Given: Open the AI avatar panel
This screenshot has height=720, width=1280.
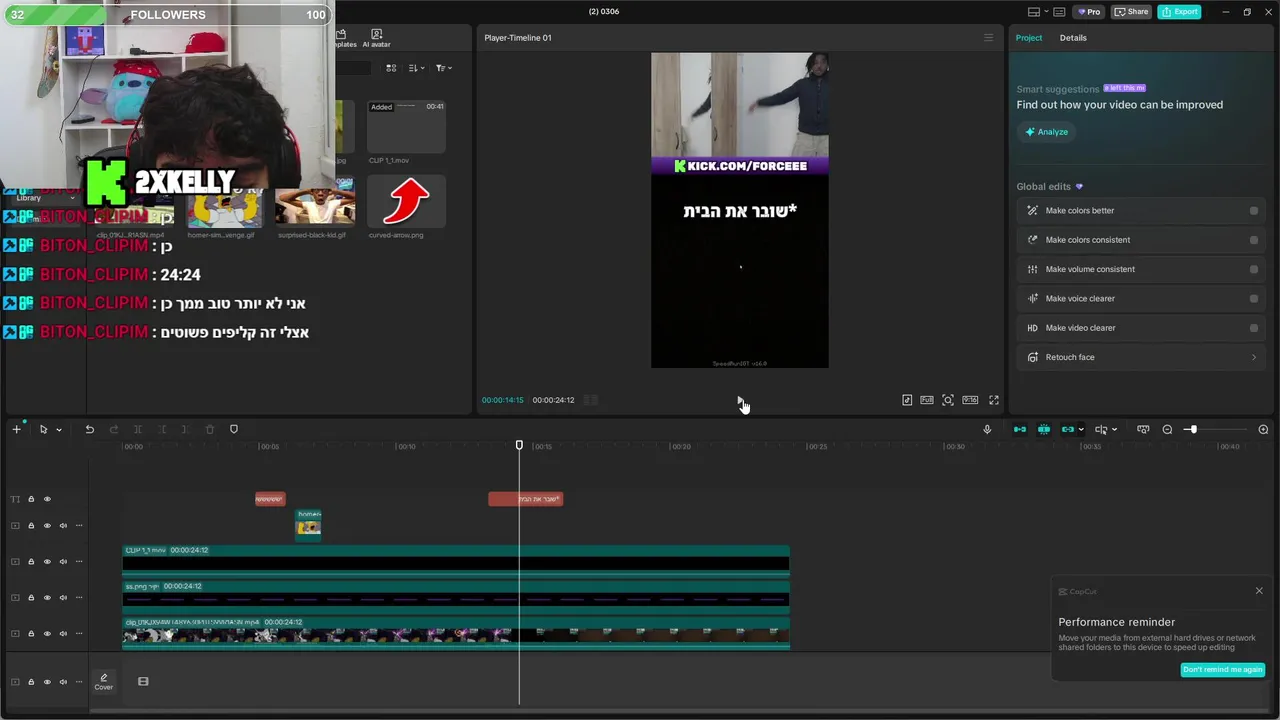Looking at the screenshot, I should (x=376, y=39).
